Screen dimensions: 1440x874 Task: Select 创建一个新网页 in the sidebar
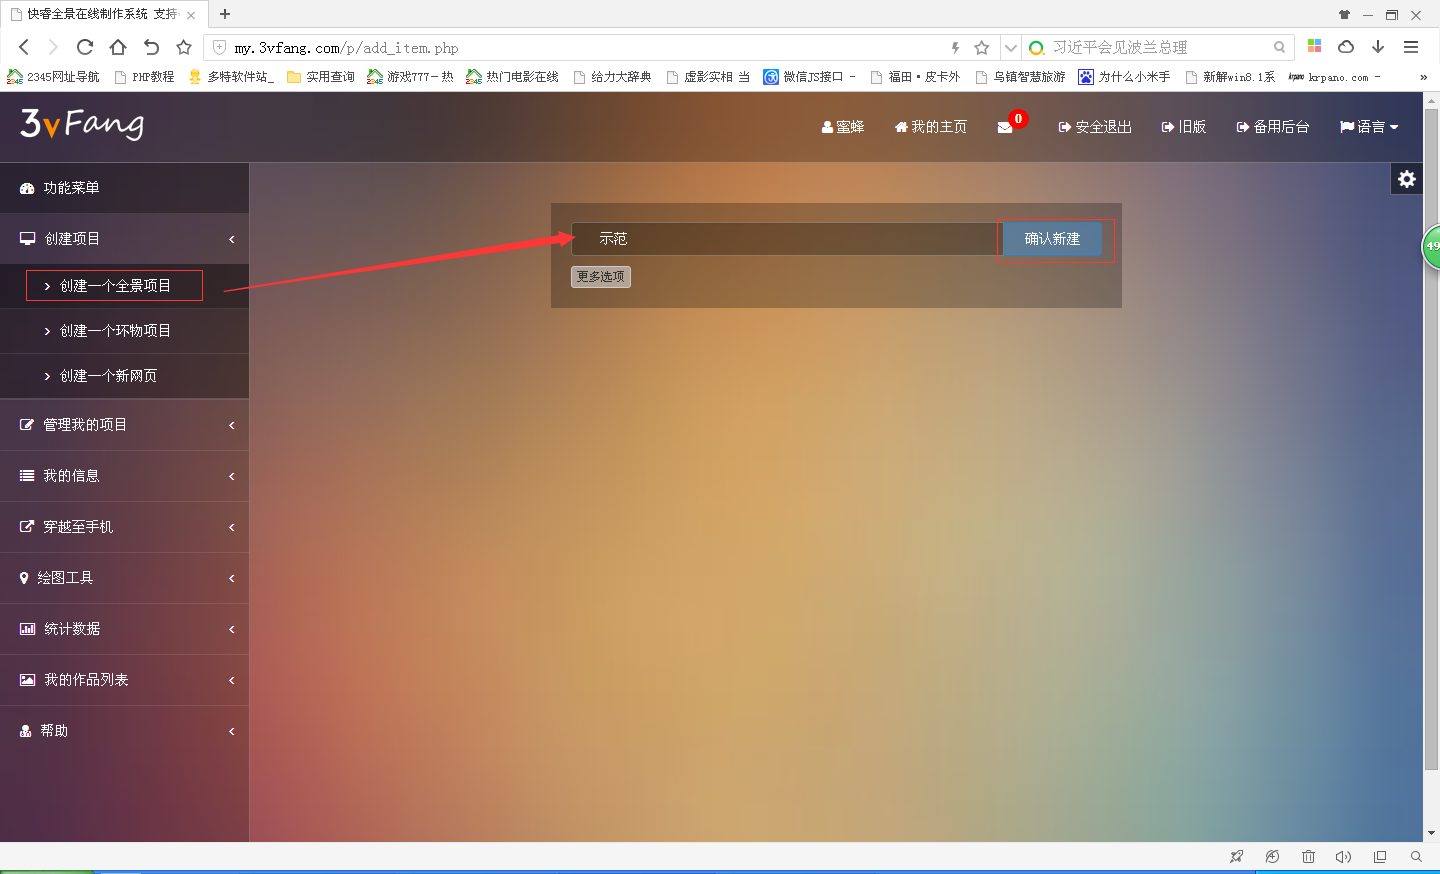[124, 376]
